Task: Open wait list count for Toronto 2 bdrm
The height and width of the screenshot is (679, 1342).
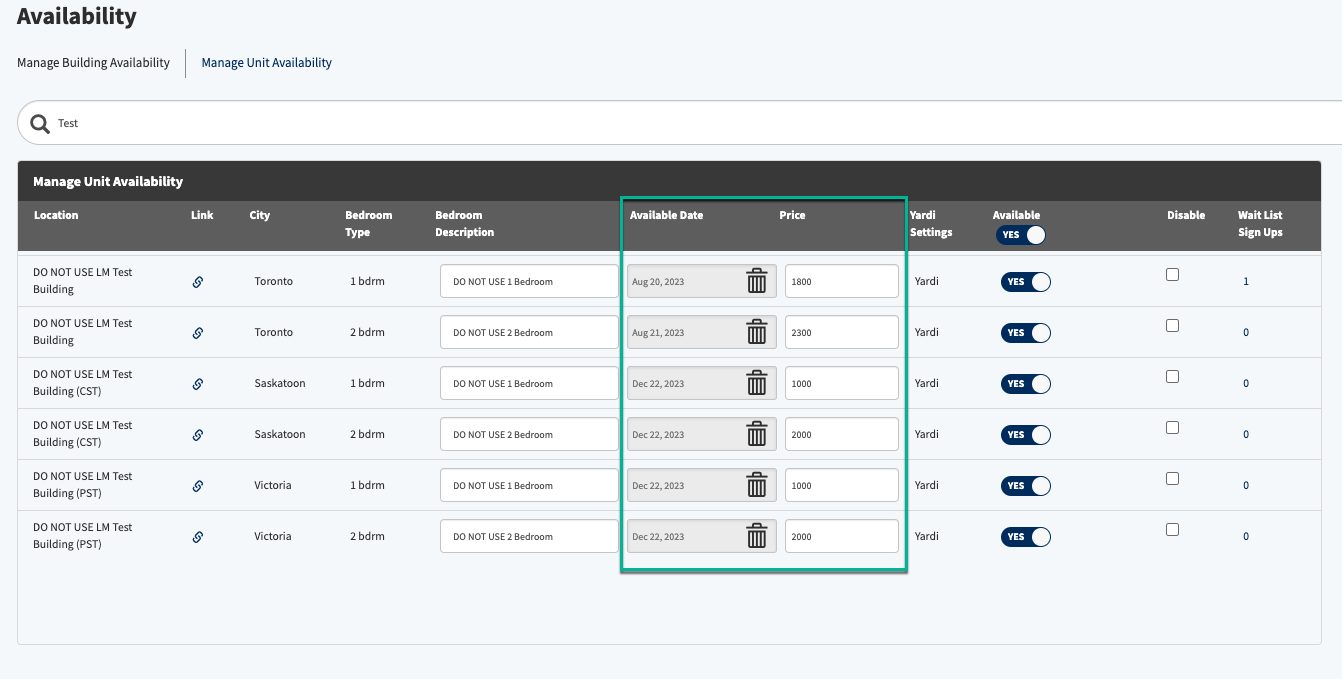Action: 1246,333
